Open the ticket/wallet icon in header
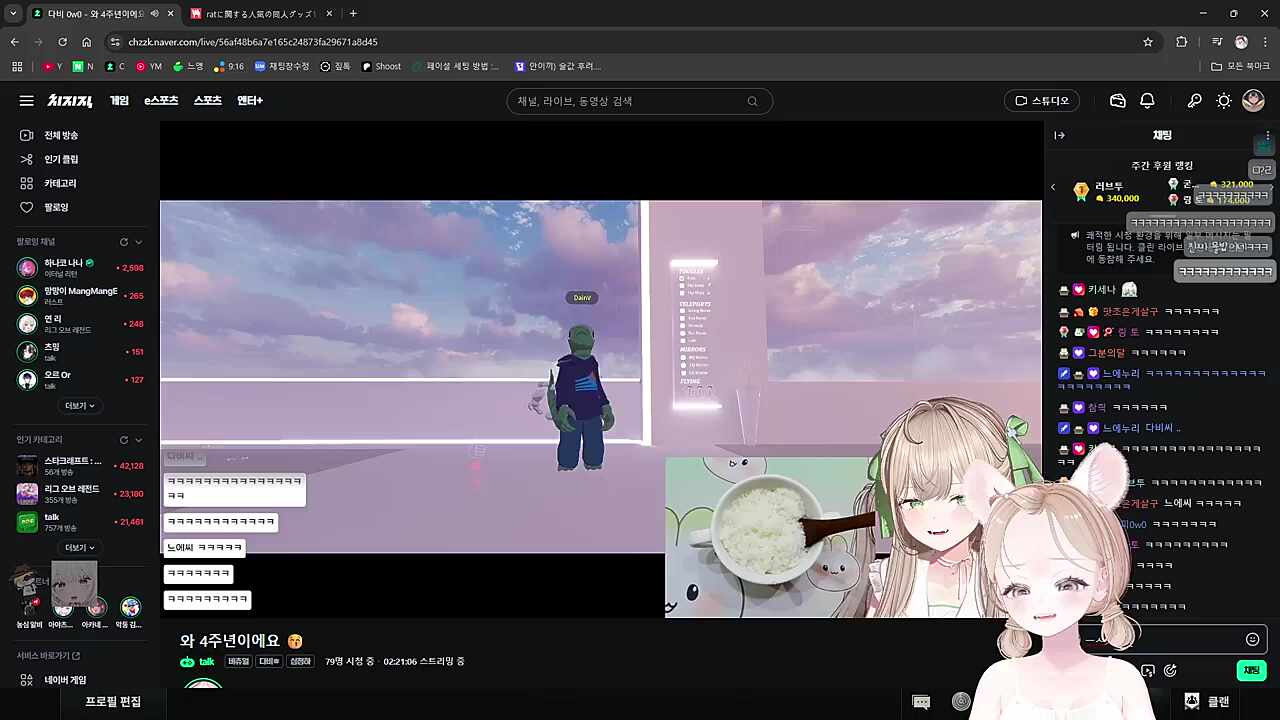 (1118, 101)
